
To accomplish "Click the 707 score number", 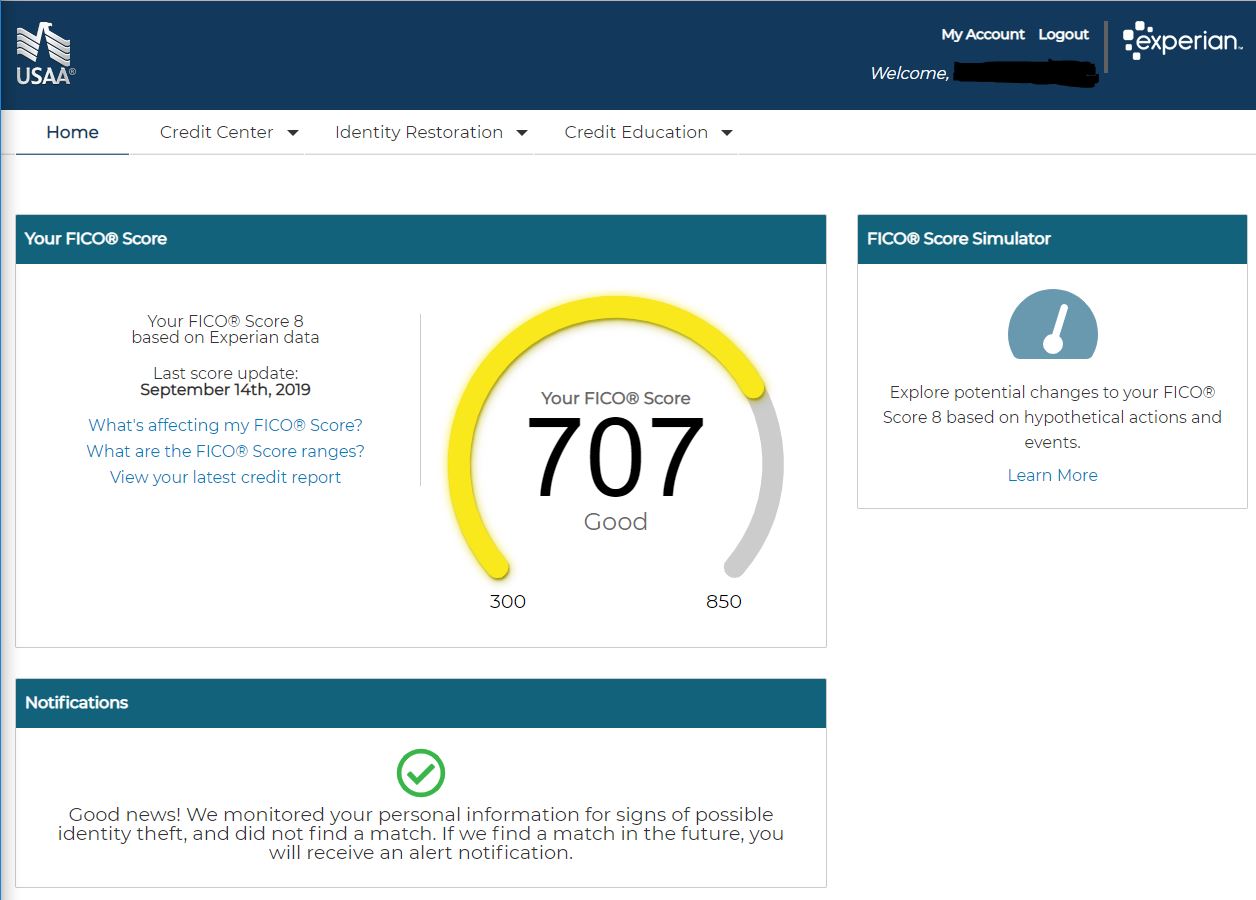I will click(615, 458).
